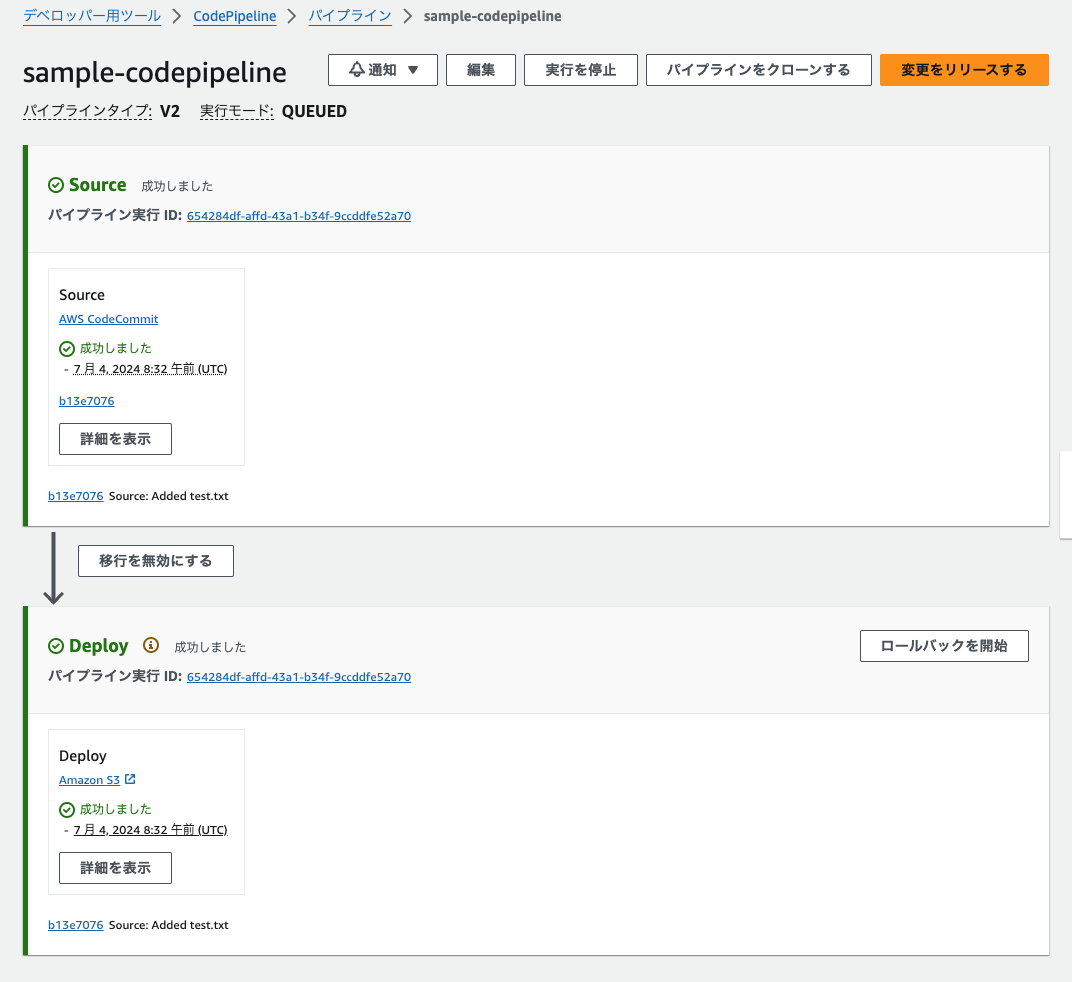
Task: Click the info icon next to Deploy
Action: click(151, 646)
